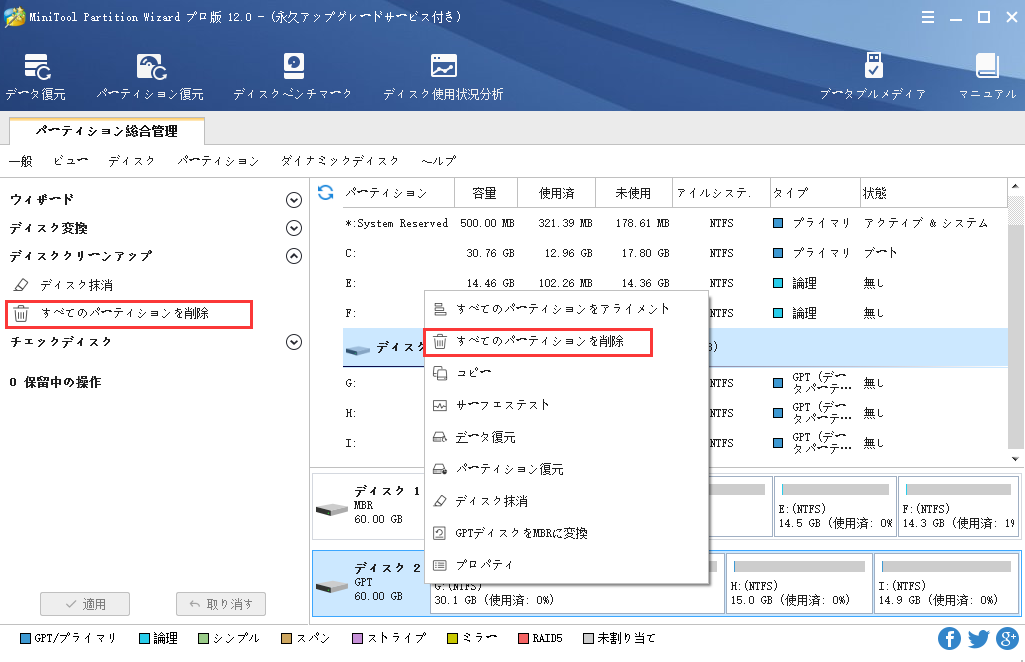Sort by the 使用済 column header
The image size is (1025, 662).
point(556,193)
